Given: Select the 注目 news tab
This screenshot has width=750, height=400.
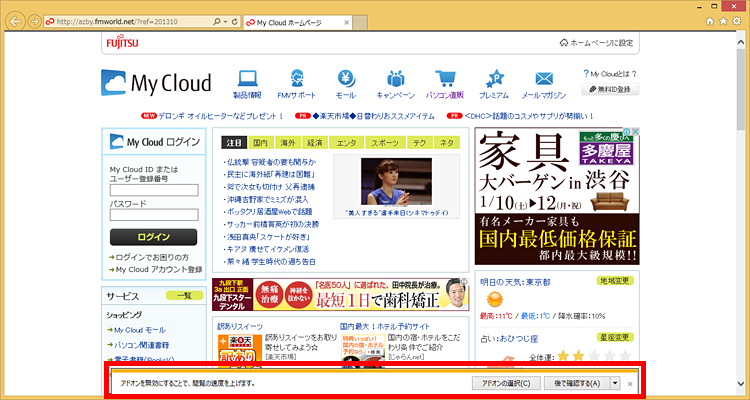Looking at the screenshot, I should (234, 143).
